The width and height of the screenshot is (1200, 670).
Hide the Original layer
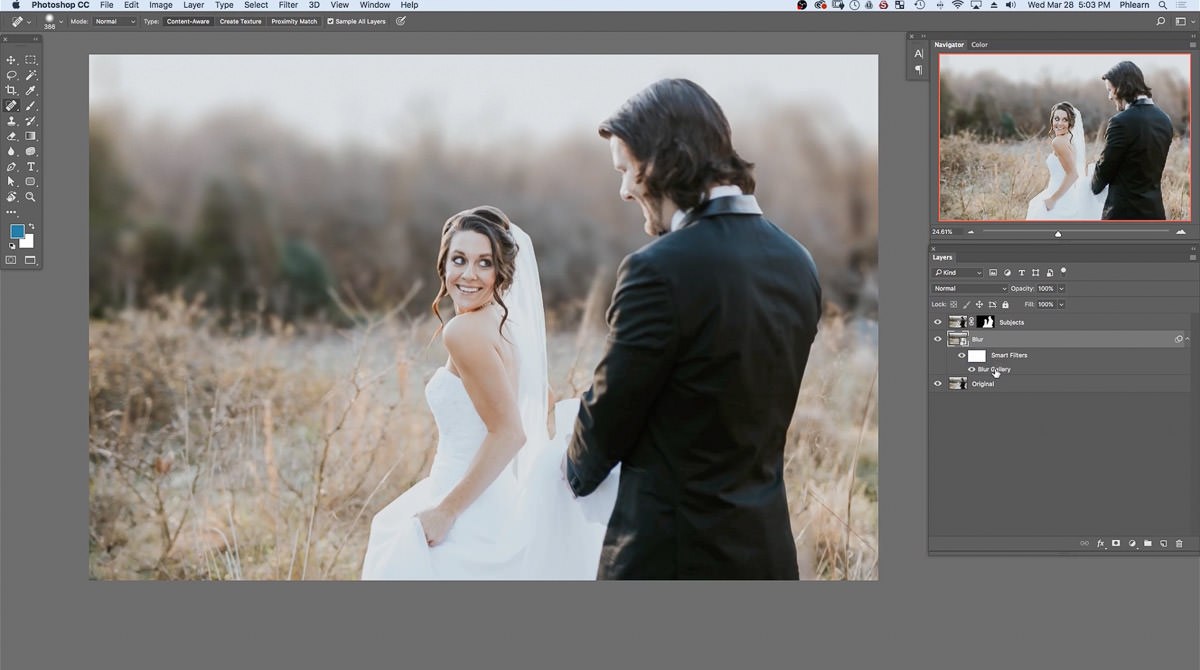tap(938, 384)
